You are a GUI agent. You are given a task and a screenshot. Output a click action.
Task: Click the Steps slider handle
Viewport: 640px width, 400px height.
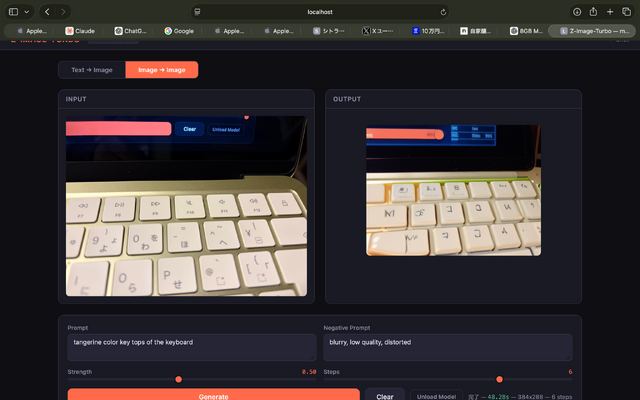pos(499,379)
